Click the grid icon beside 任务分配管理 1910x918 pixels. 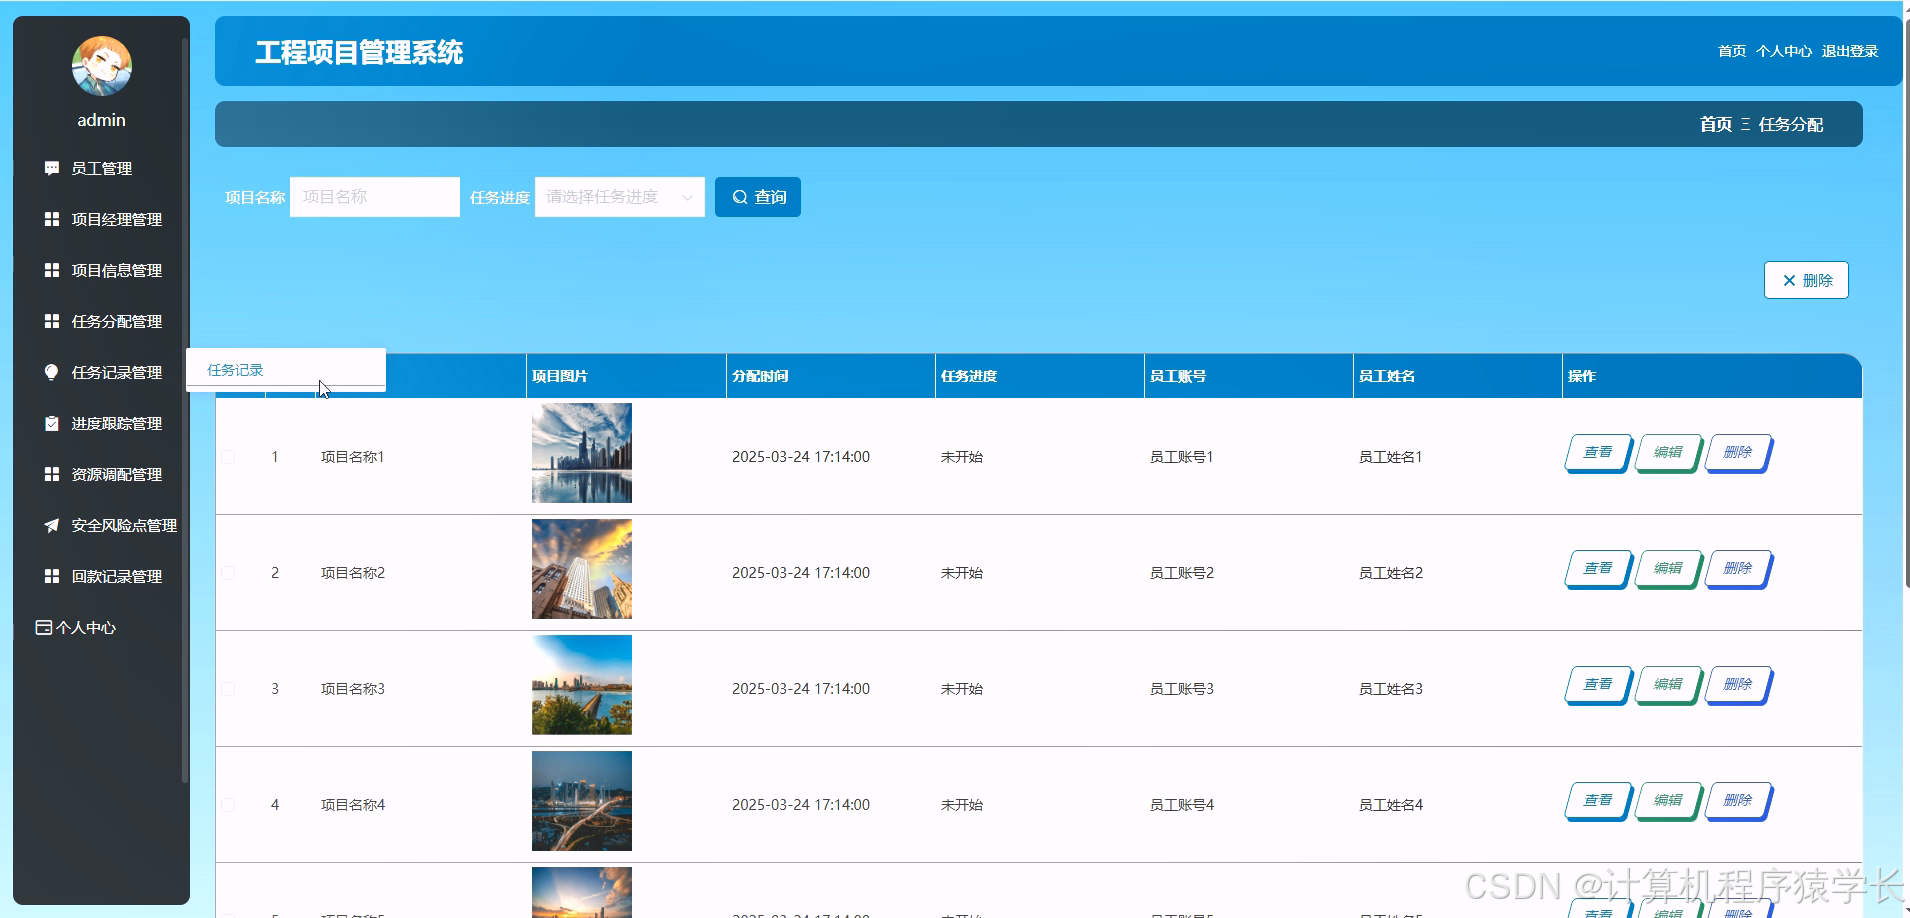pyautogui.click(x=52, y=321)
